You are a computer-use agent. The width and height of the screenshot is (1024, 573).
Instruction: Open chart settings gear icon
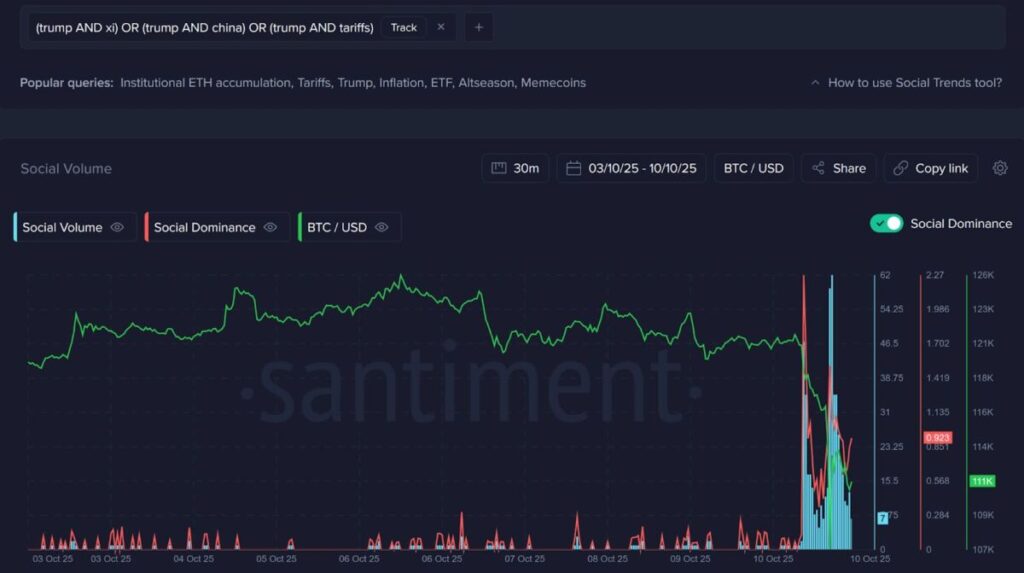(x=1000, y=168)
